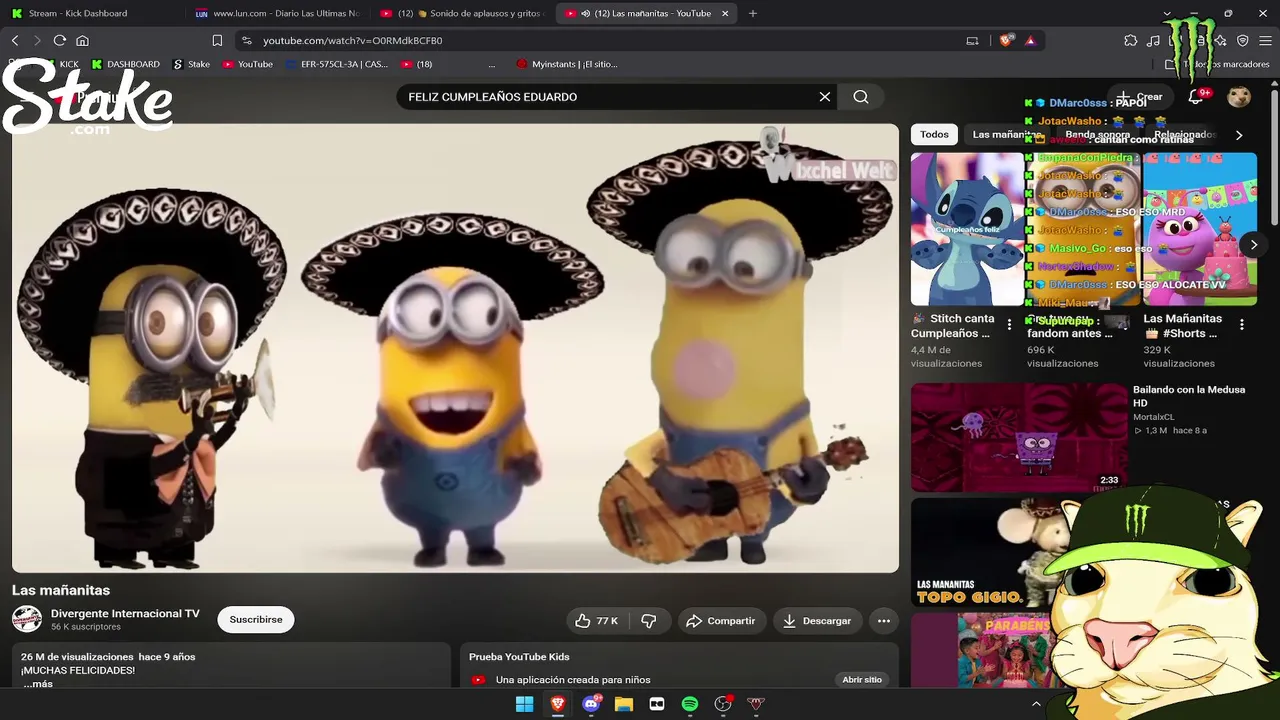Click the minions video player

(x=455, y=348)
